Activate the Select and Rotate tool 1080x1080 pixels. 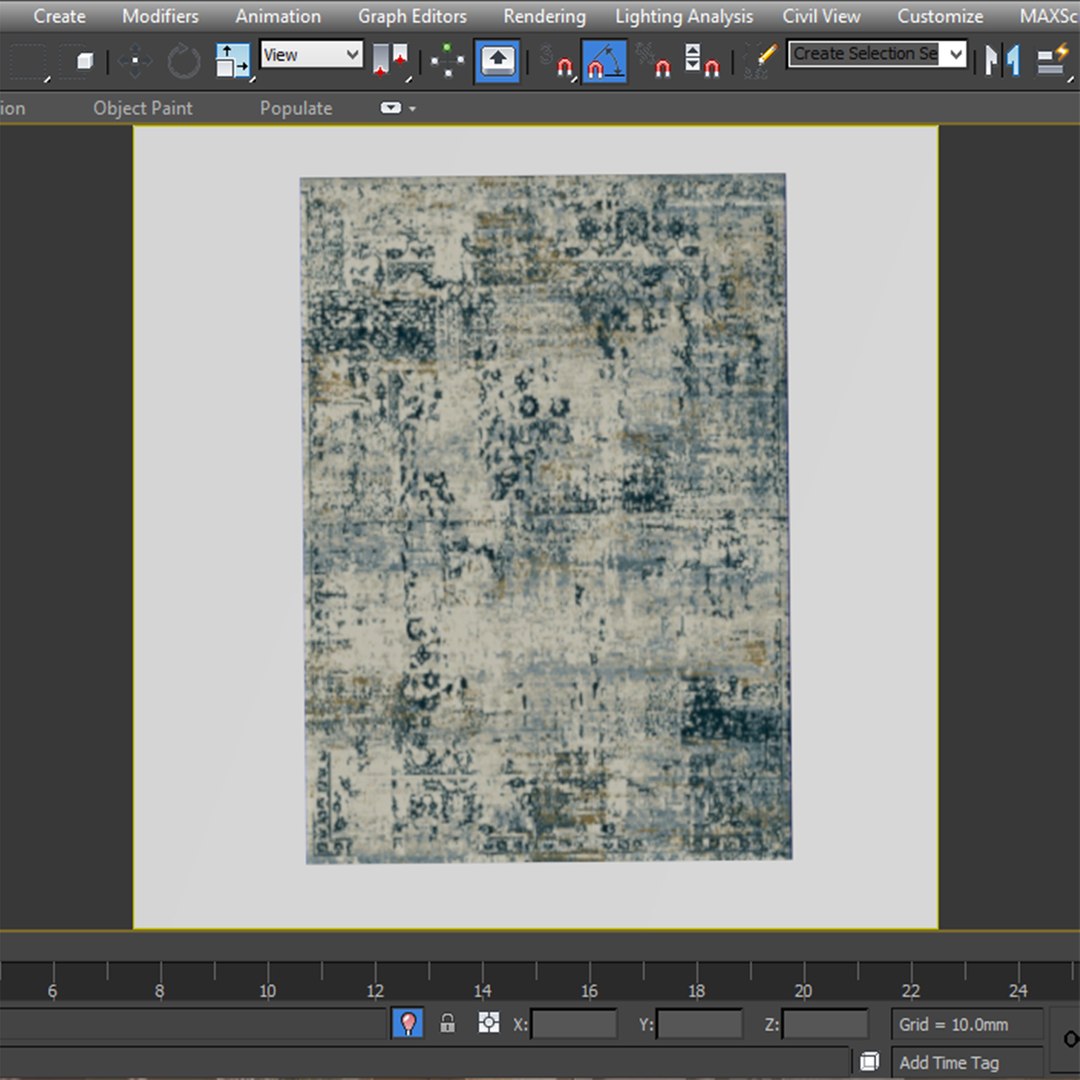[184, 61]
